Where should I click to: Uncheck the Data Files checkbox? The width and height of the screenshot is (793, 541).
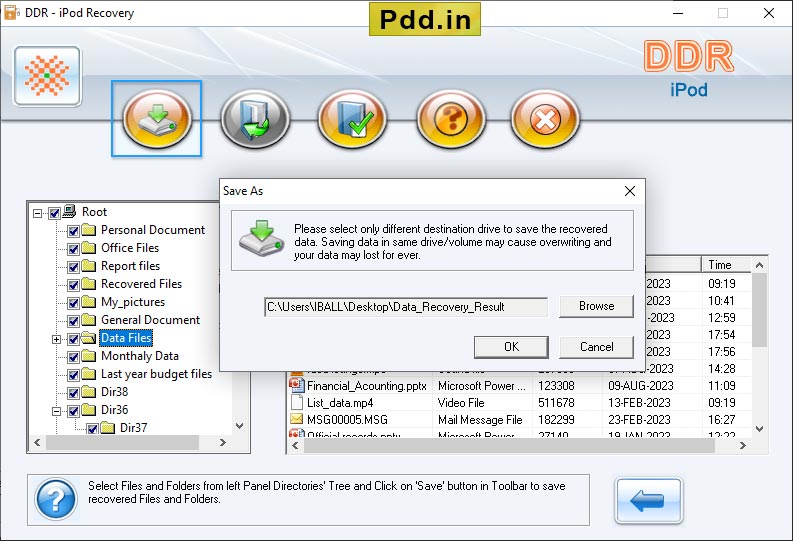73,339
